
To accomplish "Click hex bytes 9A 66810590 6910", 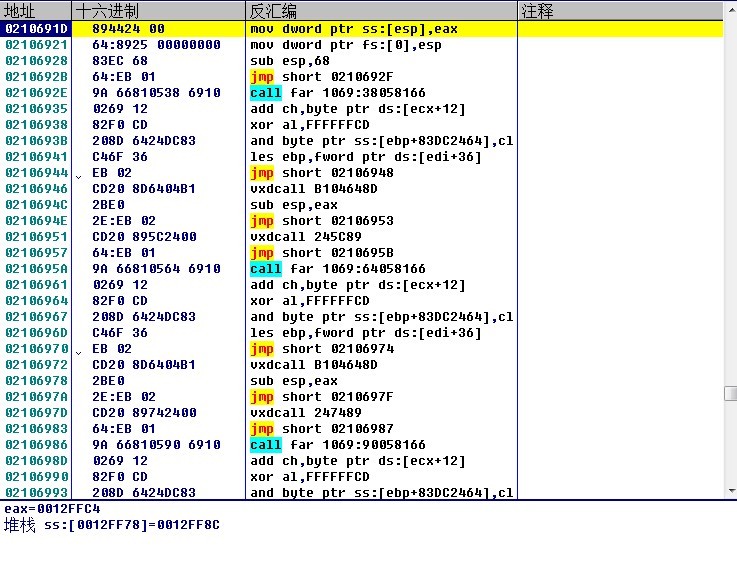I will (156, 444).
